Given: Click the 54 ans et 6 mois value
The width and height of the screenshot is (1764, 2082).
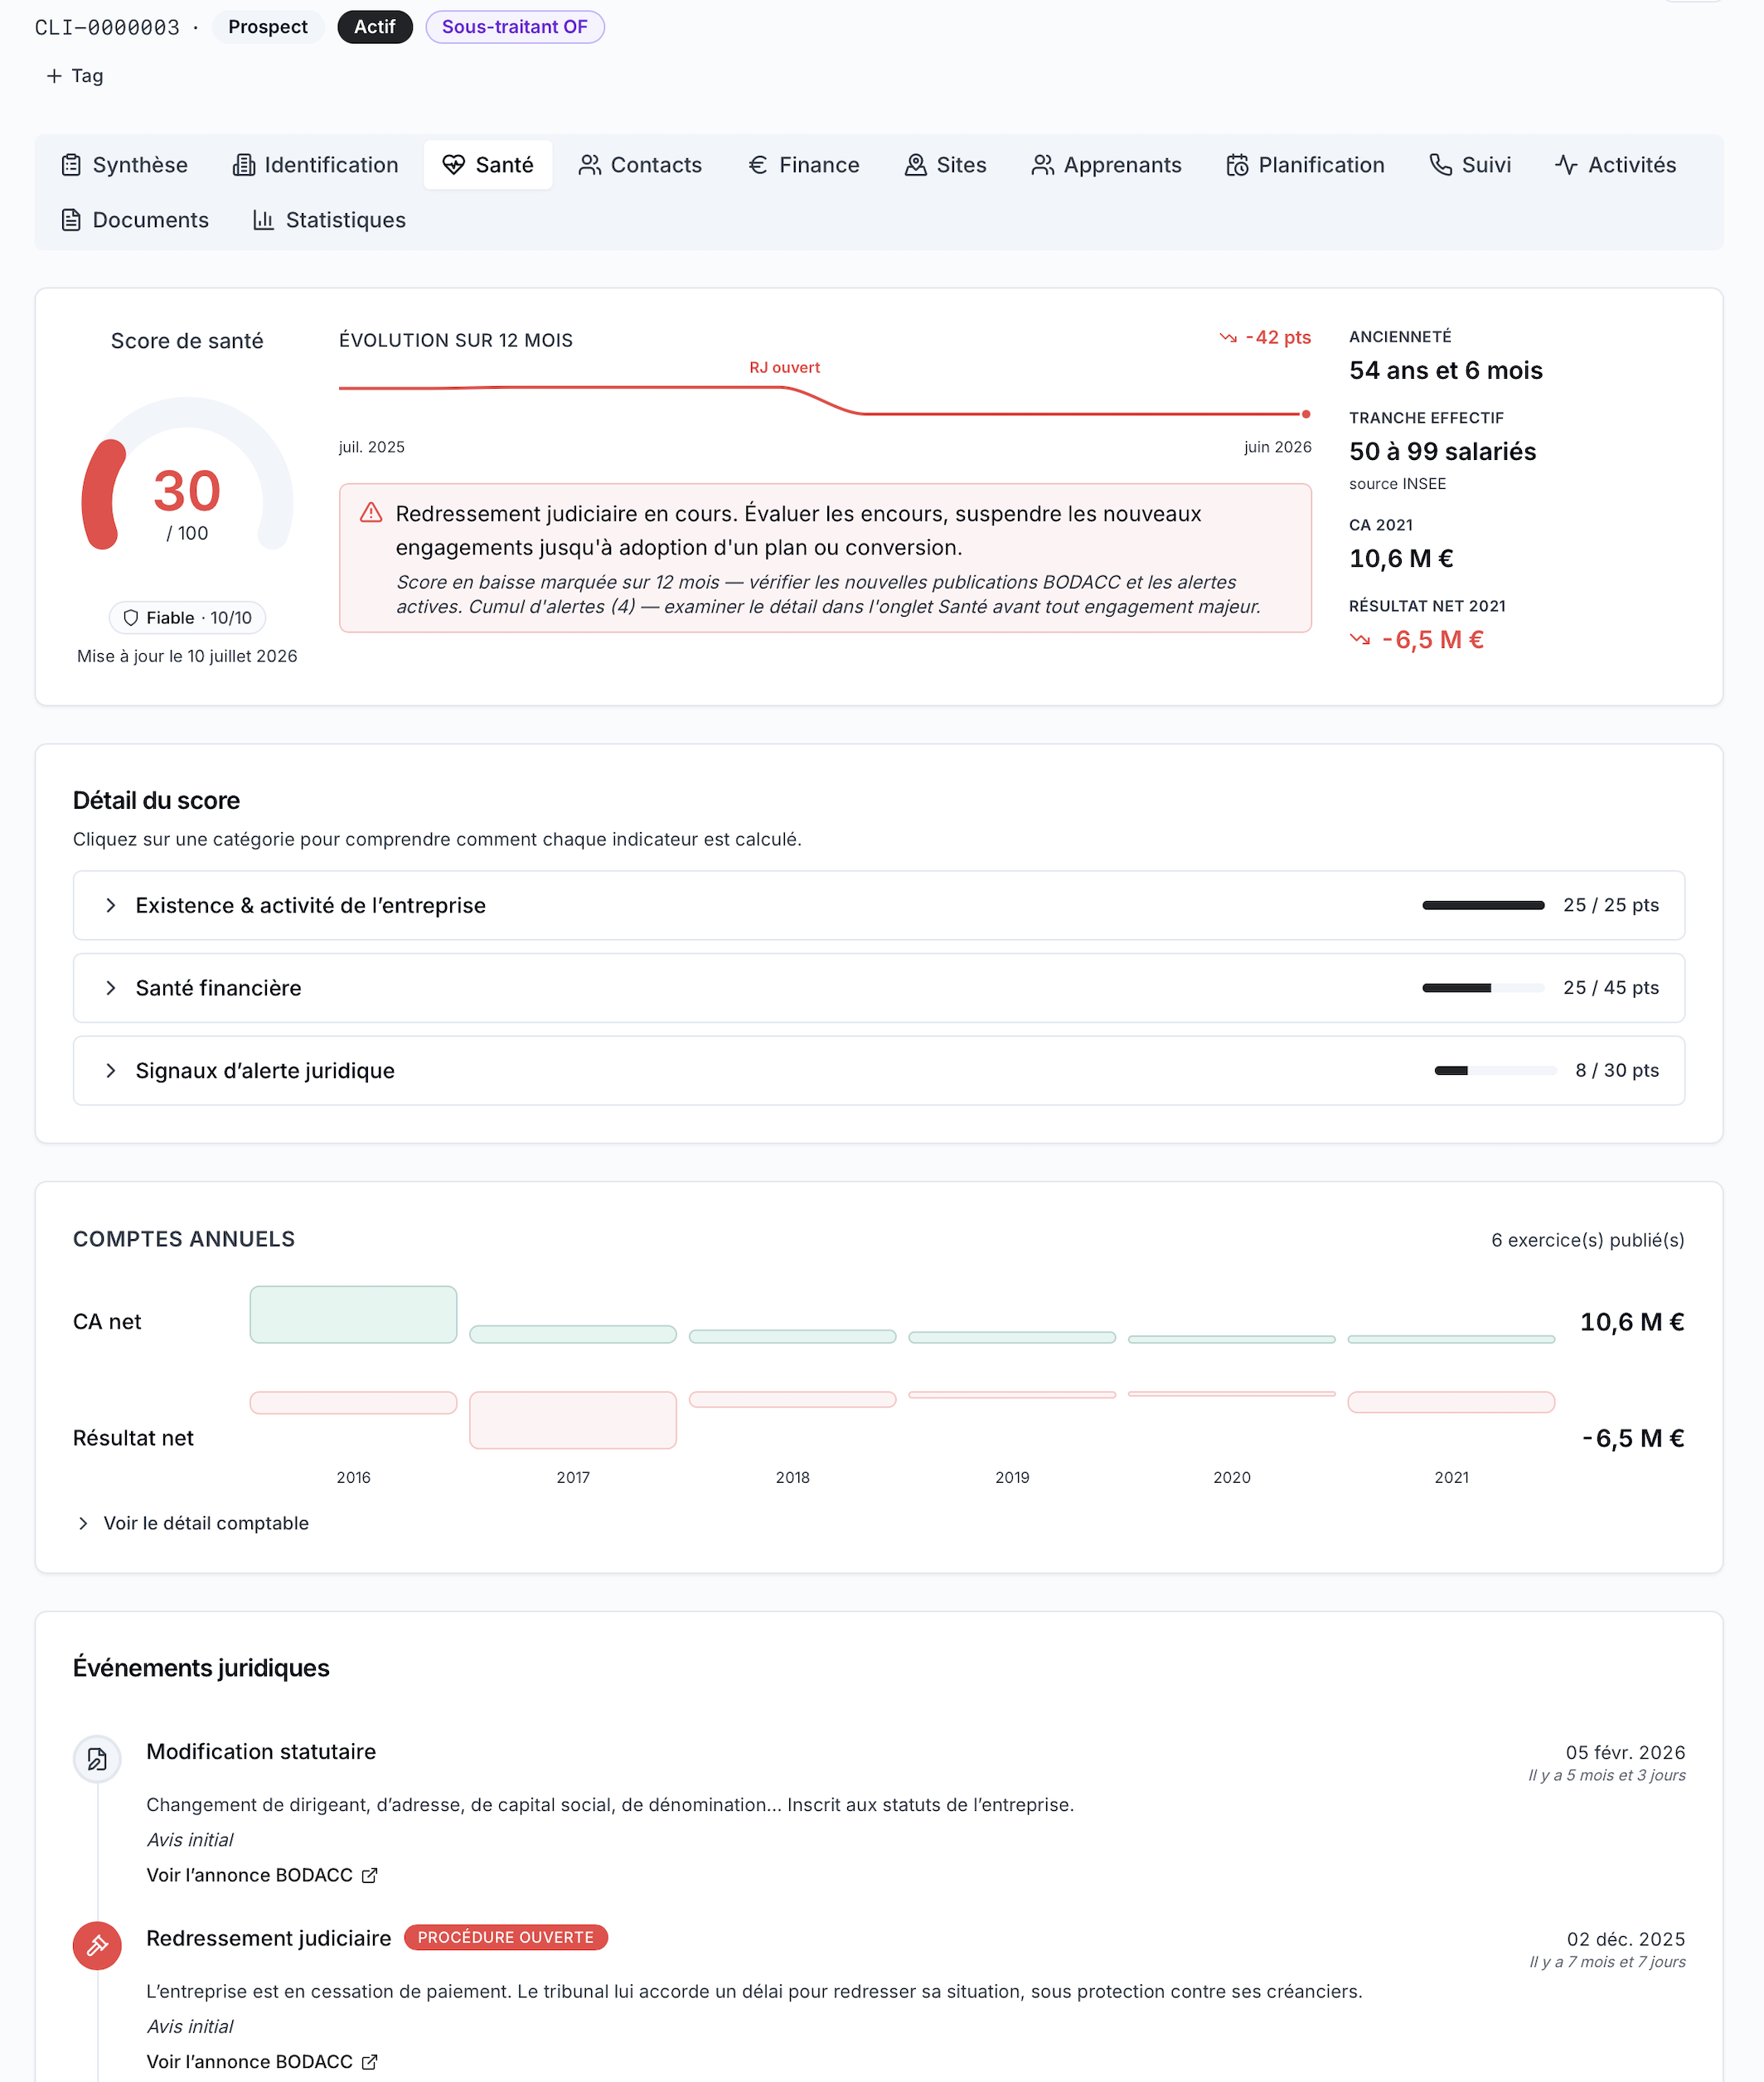Looking at the screenshot, I should coord(1445,370).
